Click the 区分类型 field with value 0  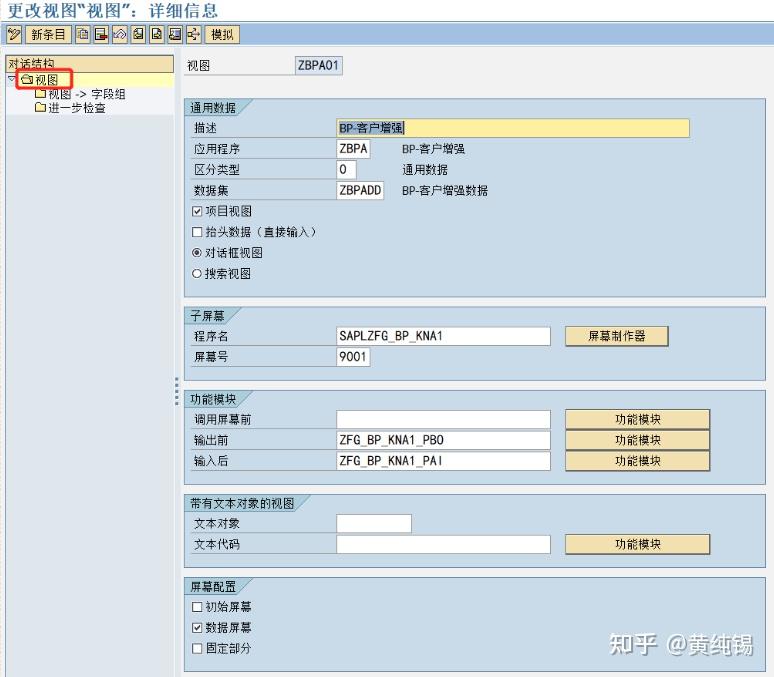pos(346,170)
